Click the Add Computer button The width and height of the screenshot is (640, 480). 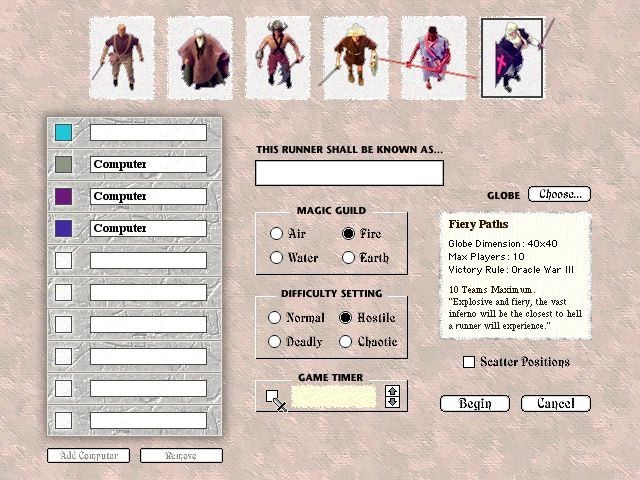pos(88,456)
